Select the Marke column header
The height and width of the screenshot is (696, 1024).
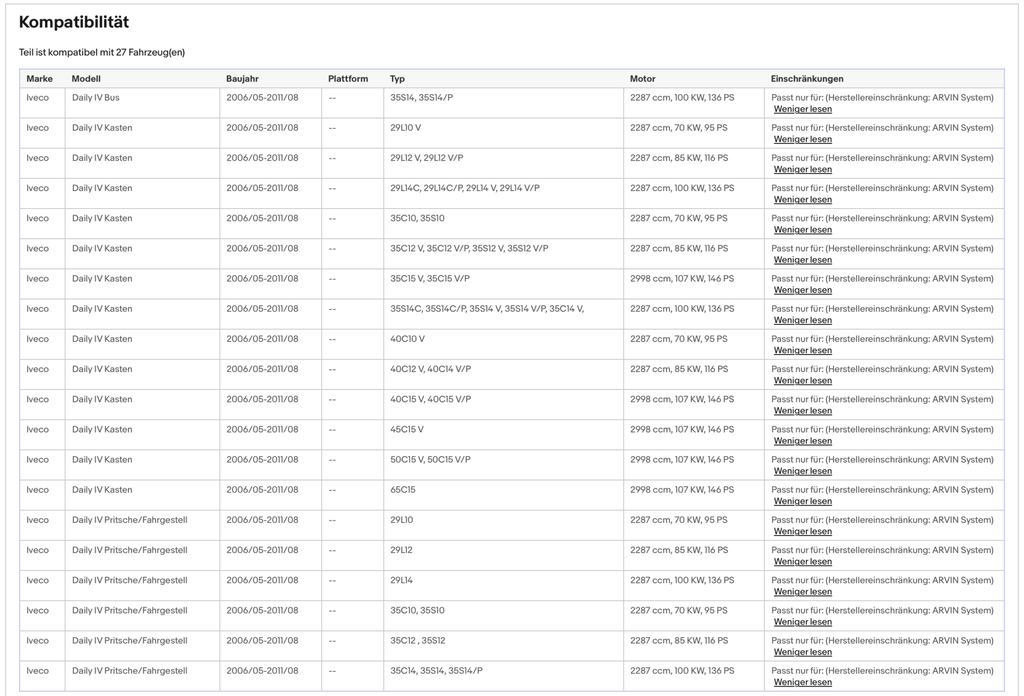39,78
